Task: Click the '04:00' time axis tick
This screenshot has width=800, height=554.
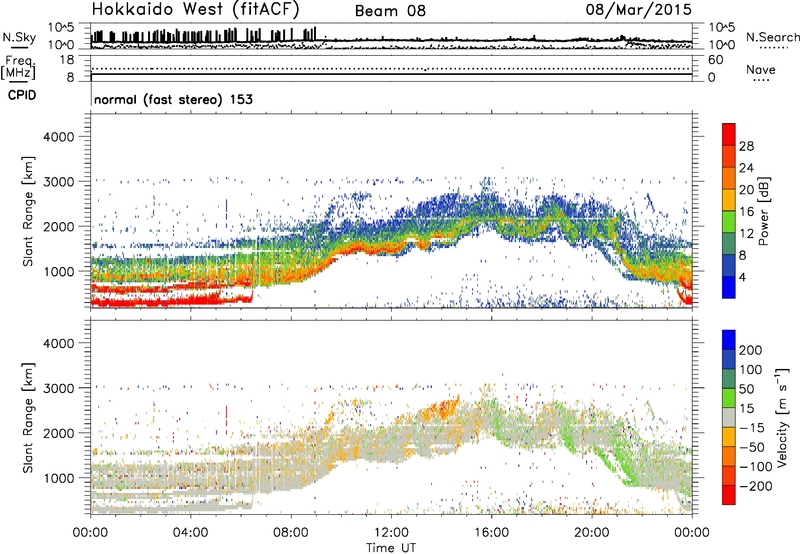Action: [191, 533]
